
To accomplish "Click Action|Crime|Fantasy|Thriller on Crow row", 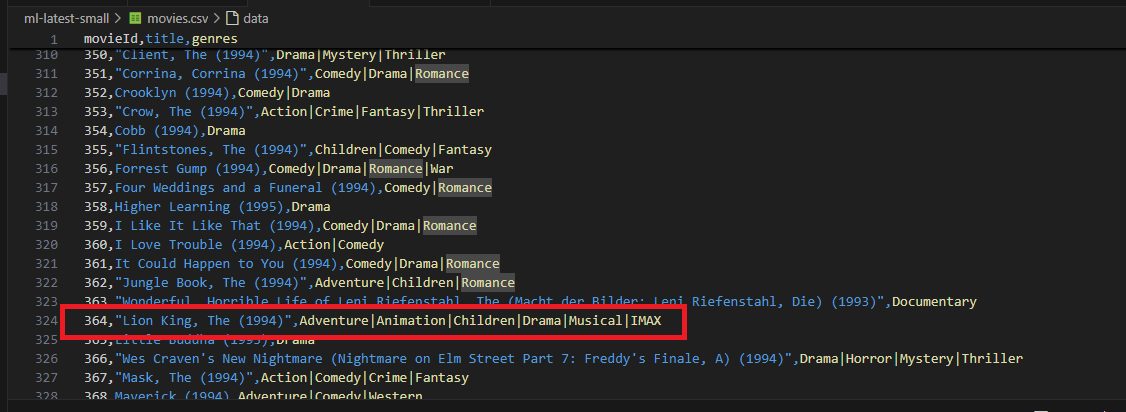I will click(x=373, y=112).
